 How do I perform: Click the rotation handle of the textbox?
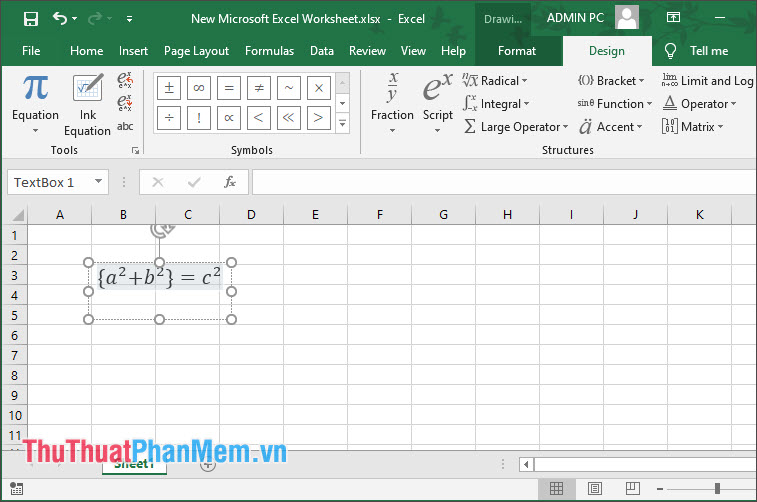[160, 229]
